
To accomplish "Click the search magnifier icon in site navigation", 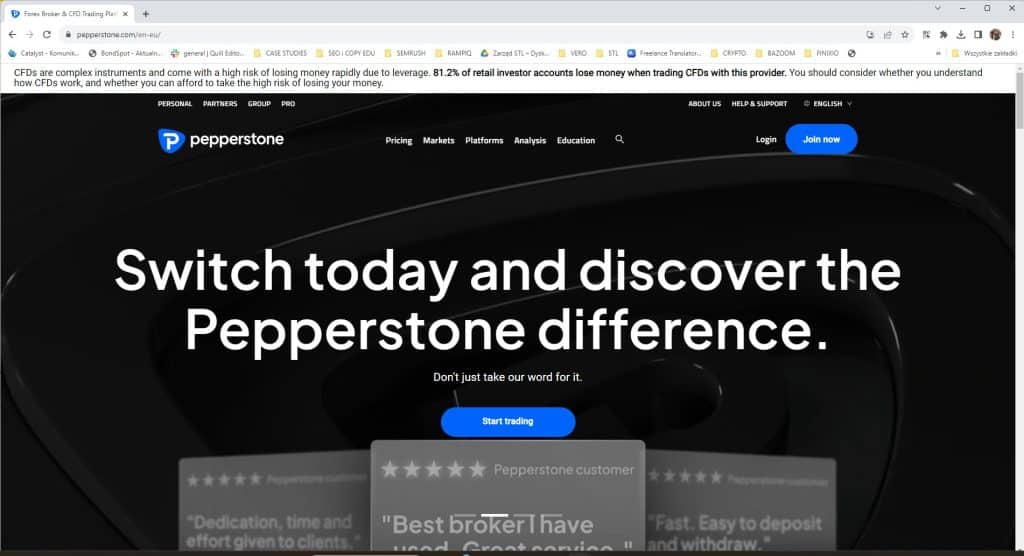I will [x=620, y=140].
